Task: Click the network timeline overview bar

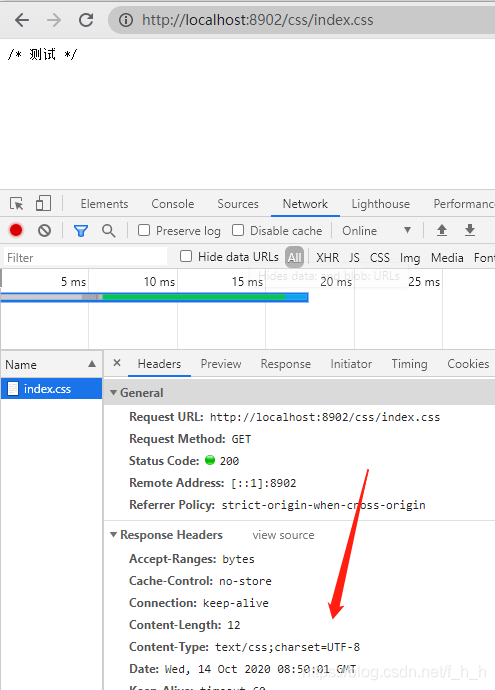Action: 154,297
